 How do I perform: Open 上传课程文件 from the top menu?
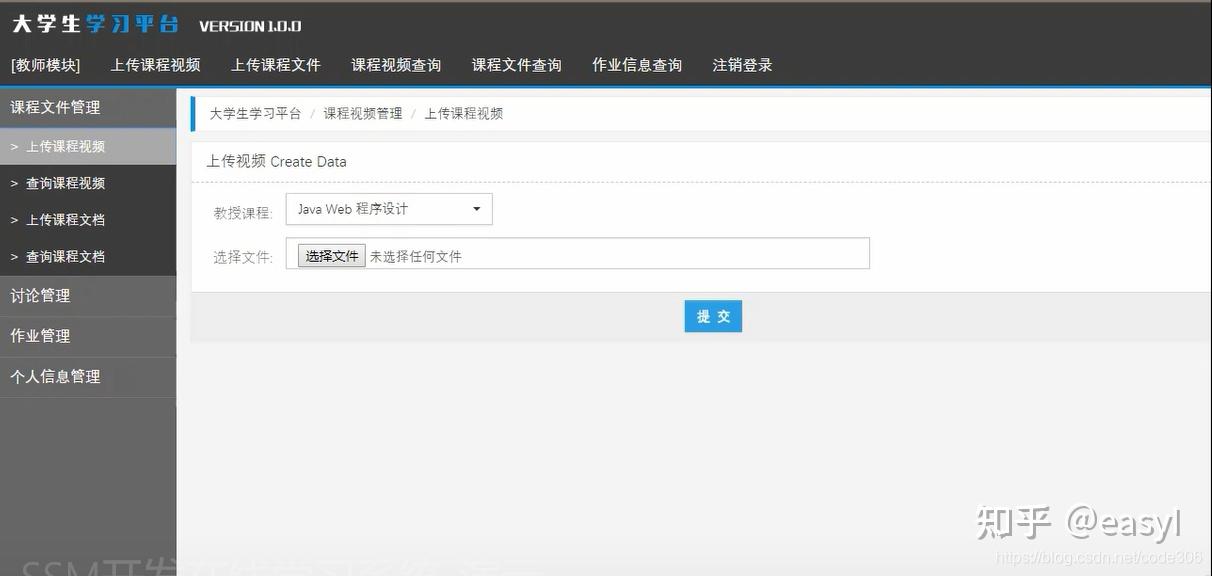(x=276, y=64)
